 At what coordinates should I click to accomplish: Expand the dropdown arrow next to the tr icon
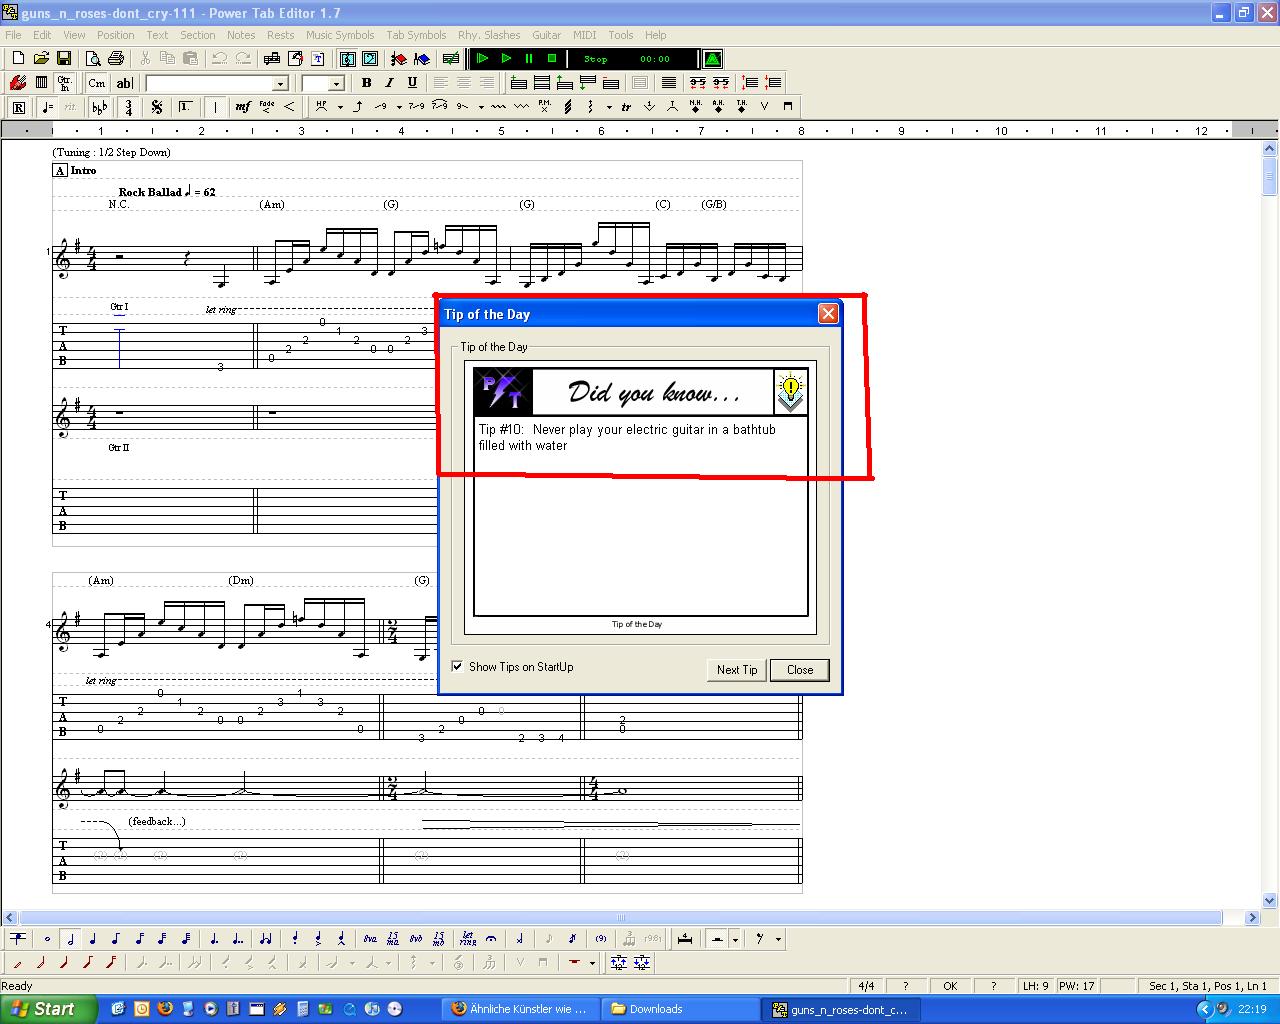608,107
